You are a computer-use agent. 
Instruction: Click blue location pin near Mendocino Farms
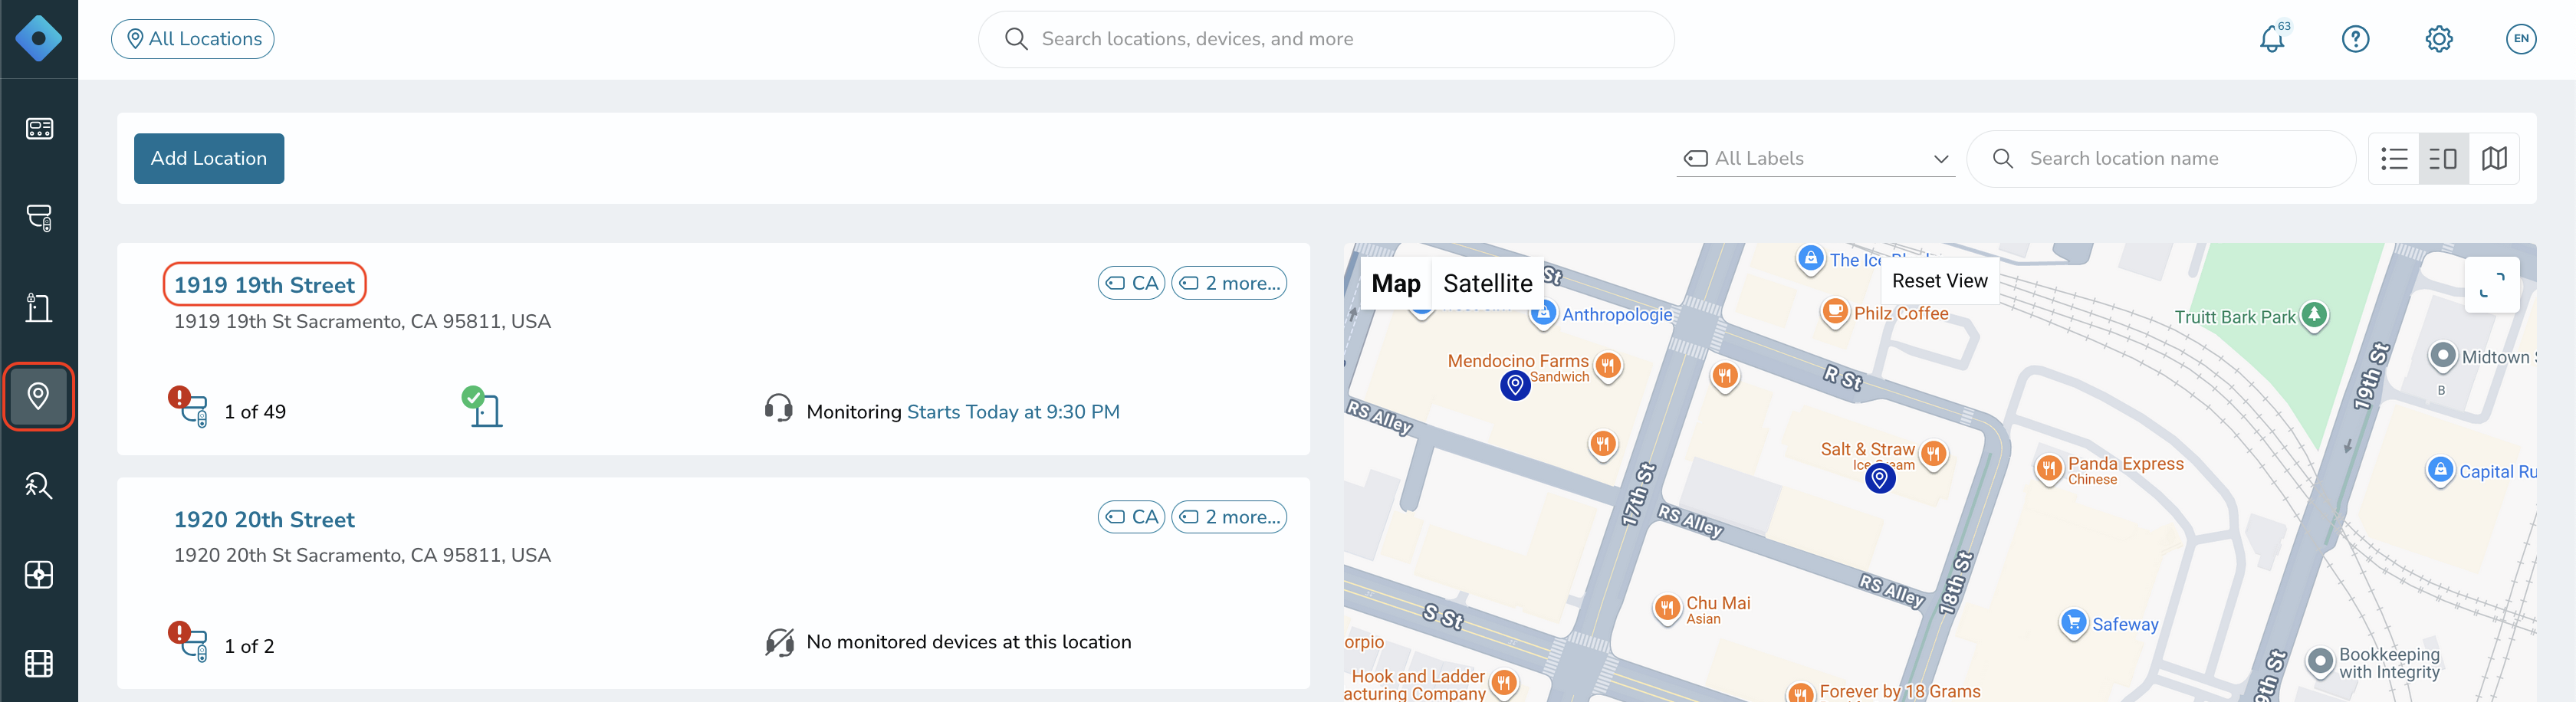click(x=1515, y=385)
